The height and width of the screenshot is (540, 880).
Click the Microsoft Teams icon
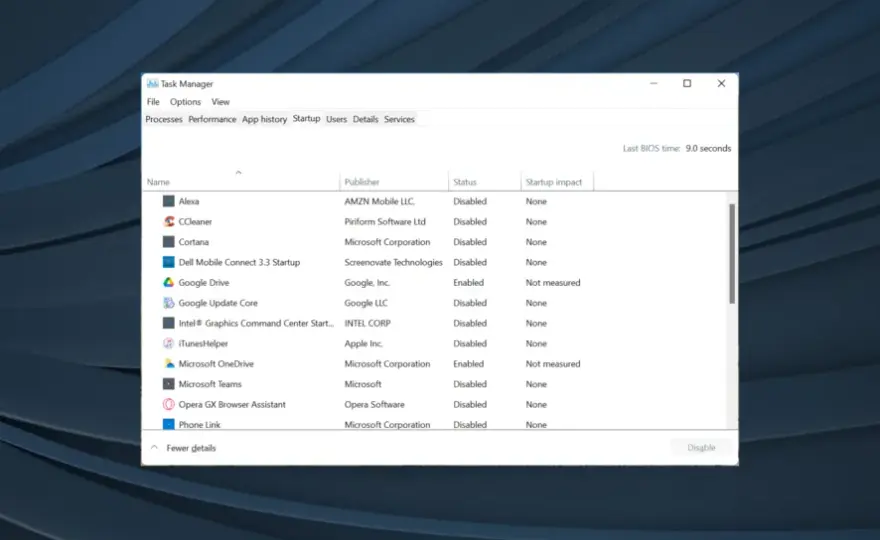pyautogui.click(x=168, y=384)
